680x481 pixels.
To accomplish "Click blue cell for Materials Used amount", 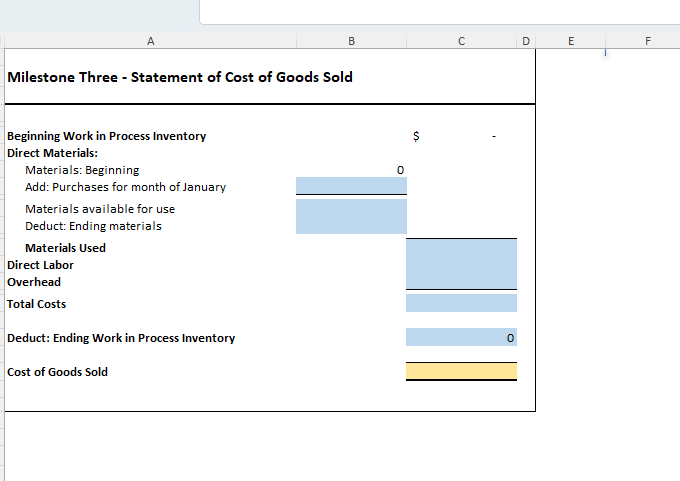I will pyautogui.click(x=461, y=248).
